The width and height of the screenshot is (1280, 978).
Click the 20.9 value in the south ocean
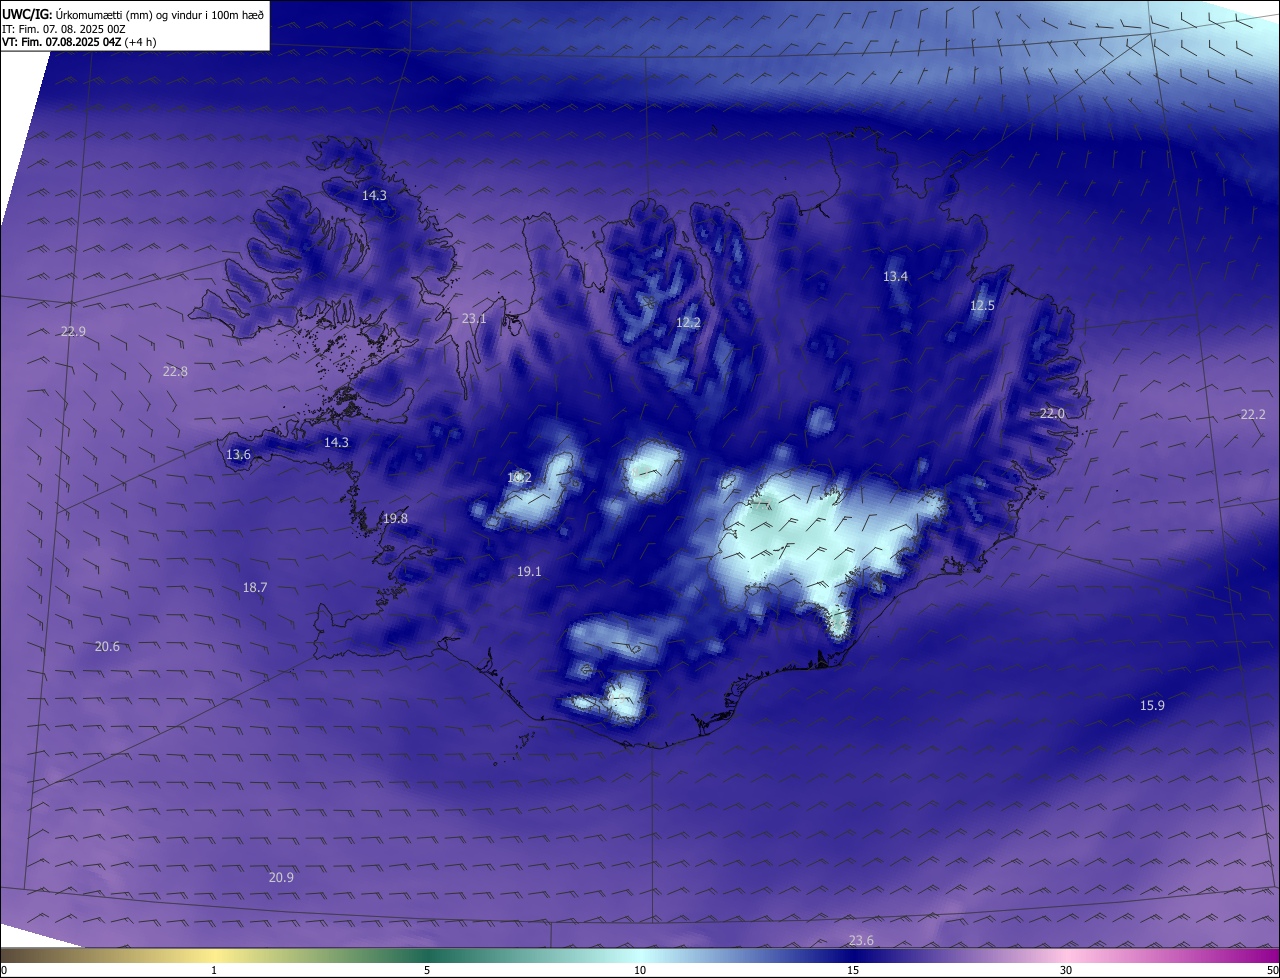click(281, 877)
